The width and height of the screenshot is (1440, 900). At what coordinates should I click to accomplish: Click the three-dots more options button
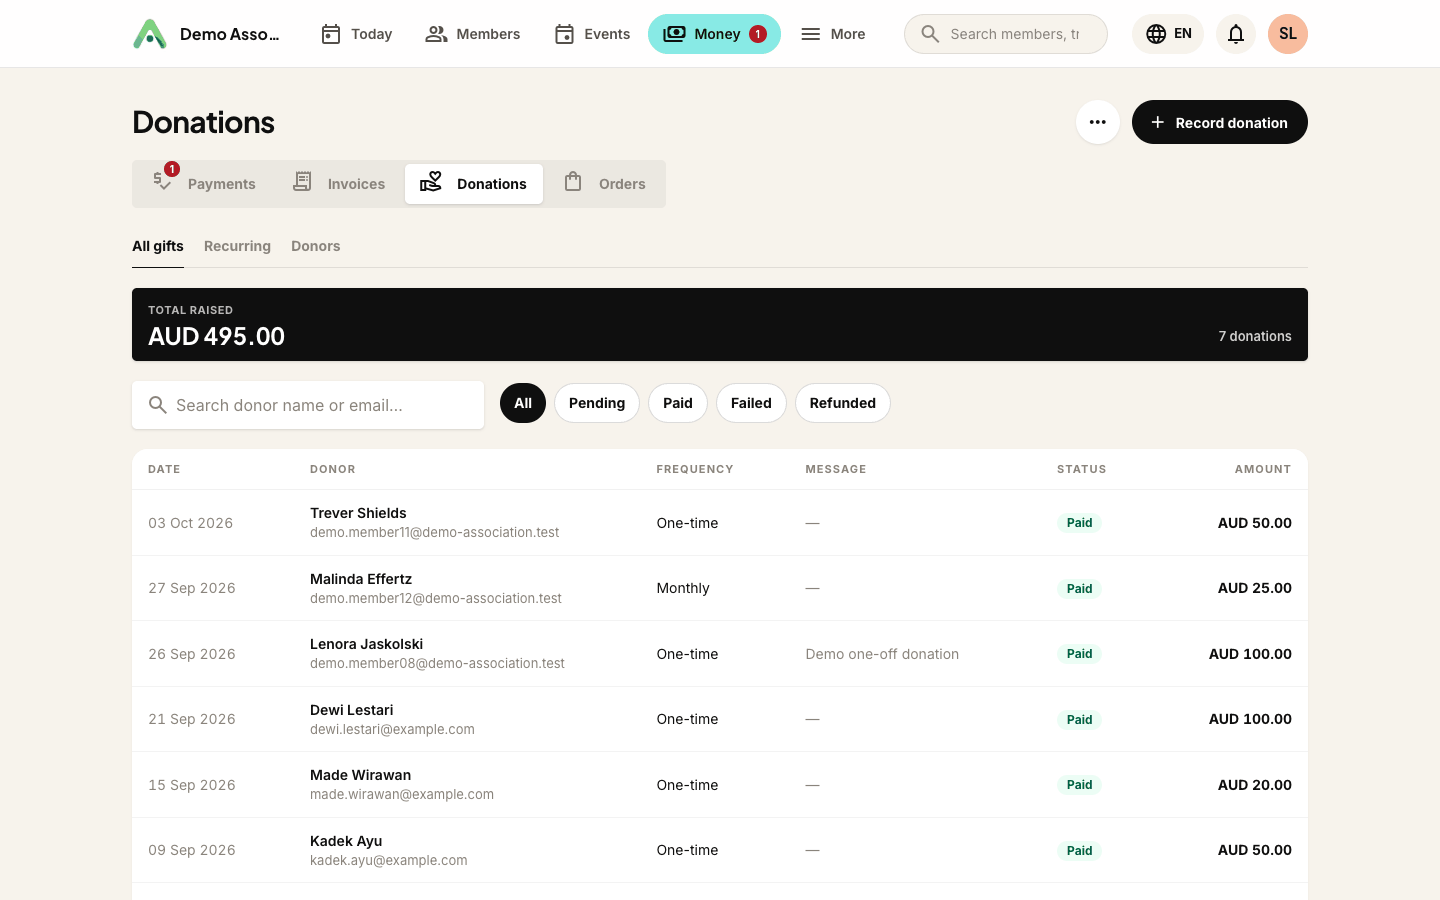tap(1098, 122)
